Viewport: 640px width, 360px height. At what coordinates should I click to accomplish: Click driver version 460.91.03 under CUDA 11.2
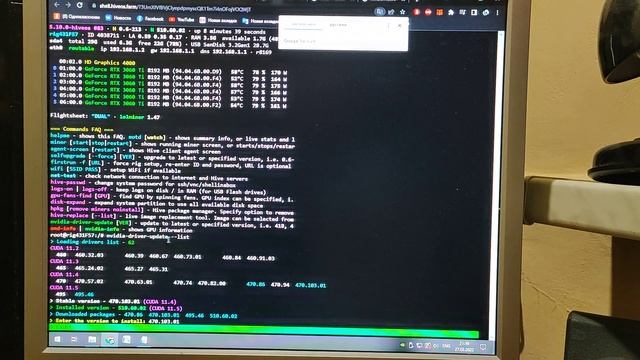260,258
